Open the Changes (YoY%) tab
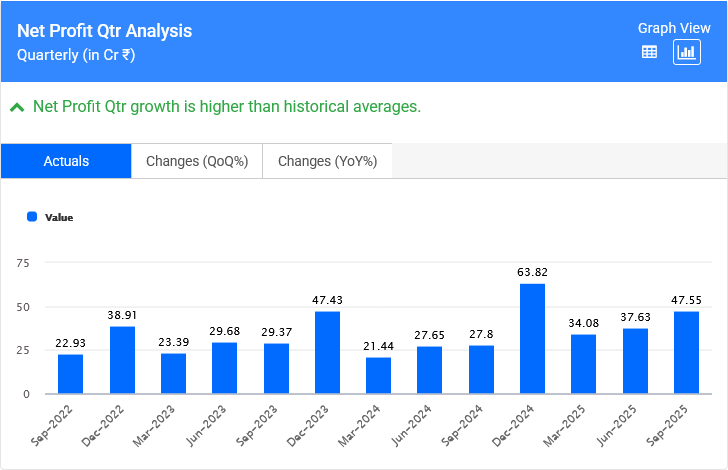Screen dimensions: 728x470 pos(327,161)
